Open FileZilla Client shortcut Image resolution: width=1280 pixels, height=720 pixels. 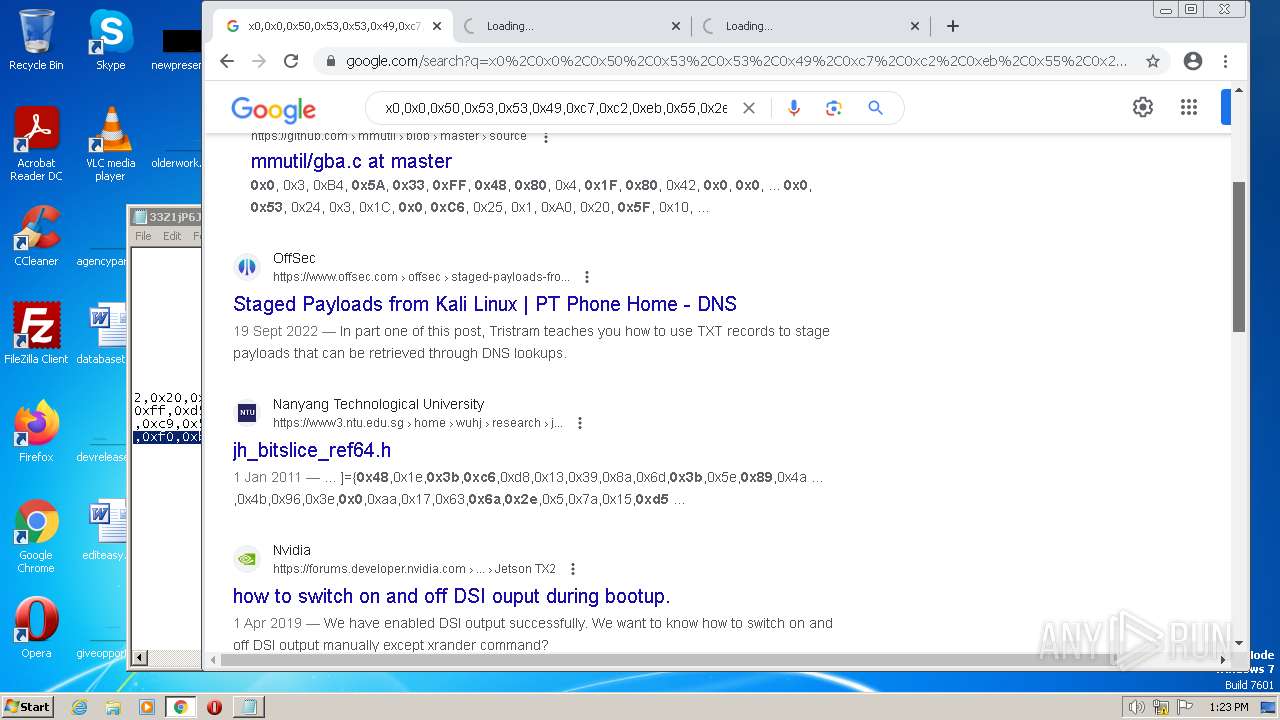point(36,334)
